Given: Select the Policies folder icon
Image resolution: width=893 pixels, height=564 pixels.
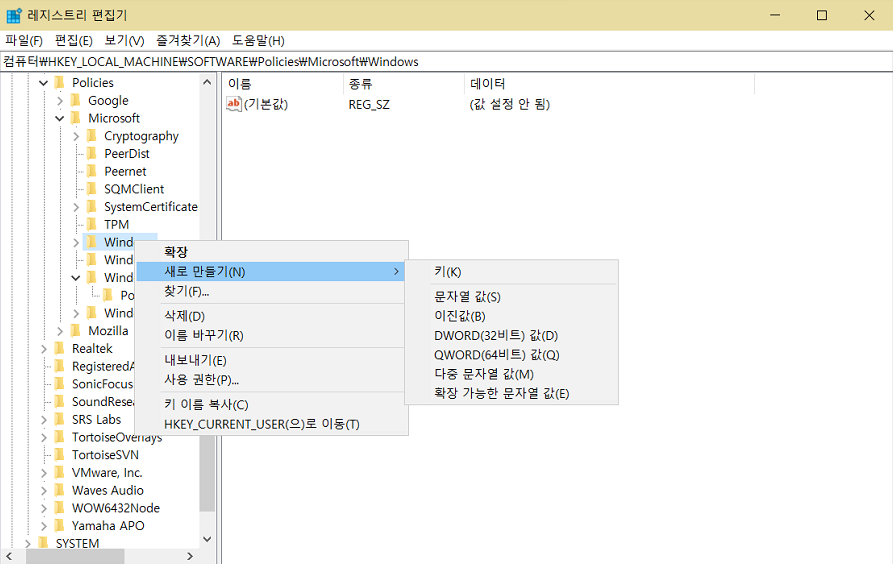Looking at the screenshot, I should pos(60,83).
